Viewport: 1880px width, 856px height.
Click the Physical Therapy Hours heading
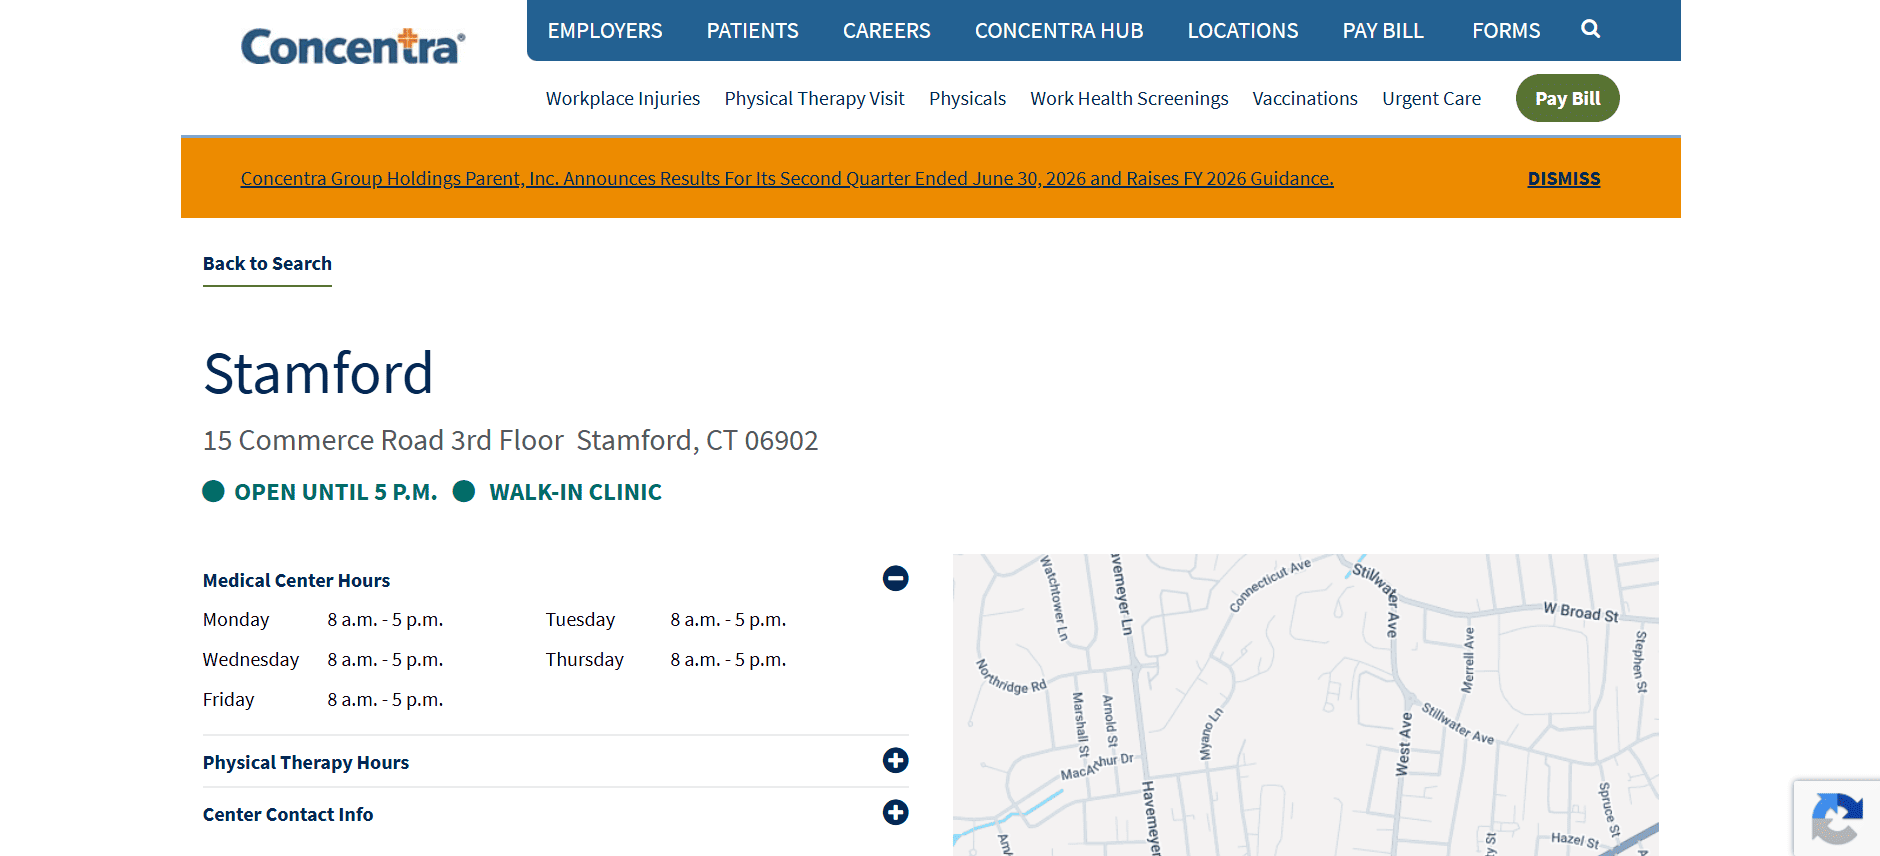coord(306,762)
